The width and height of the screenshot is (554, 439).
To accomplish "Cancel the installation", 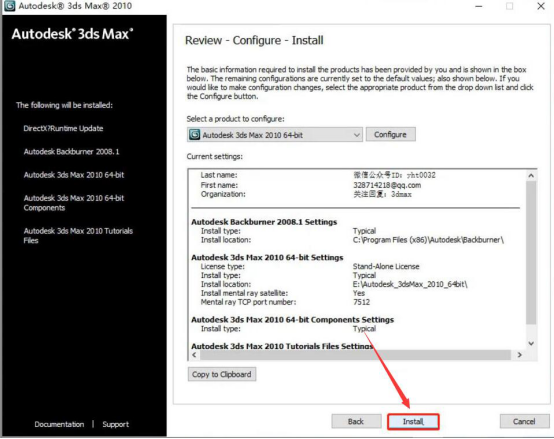I will tap(524, 422).
